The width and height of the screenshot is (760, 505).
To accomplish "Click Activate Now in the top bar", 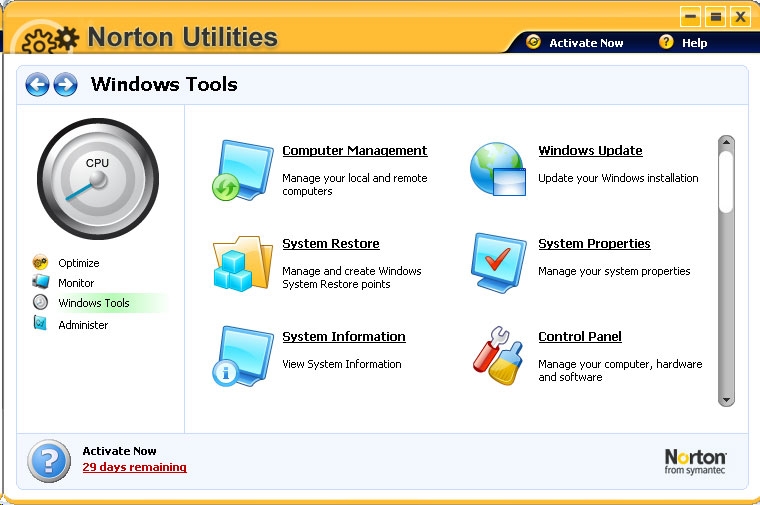I will [586, 43].
